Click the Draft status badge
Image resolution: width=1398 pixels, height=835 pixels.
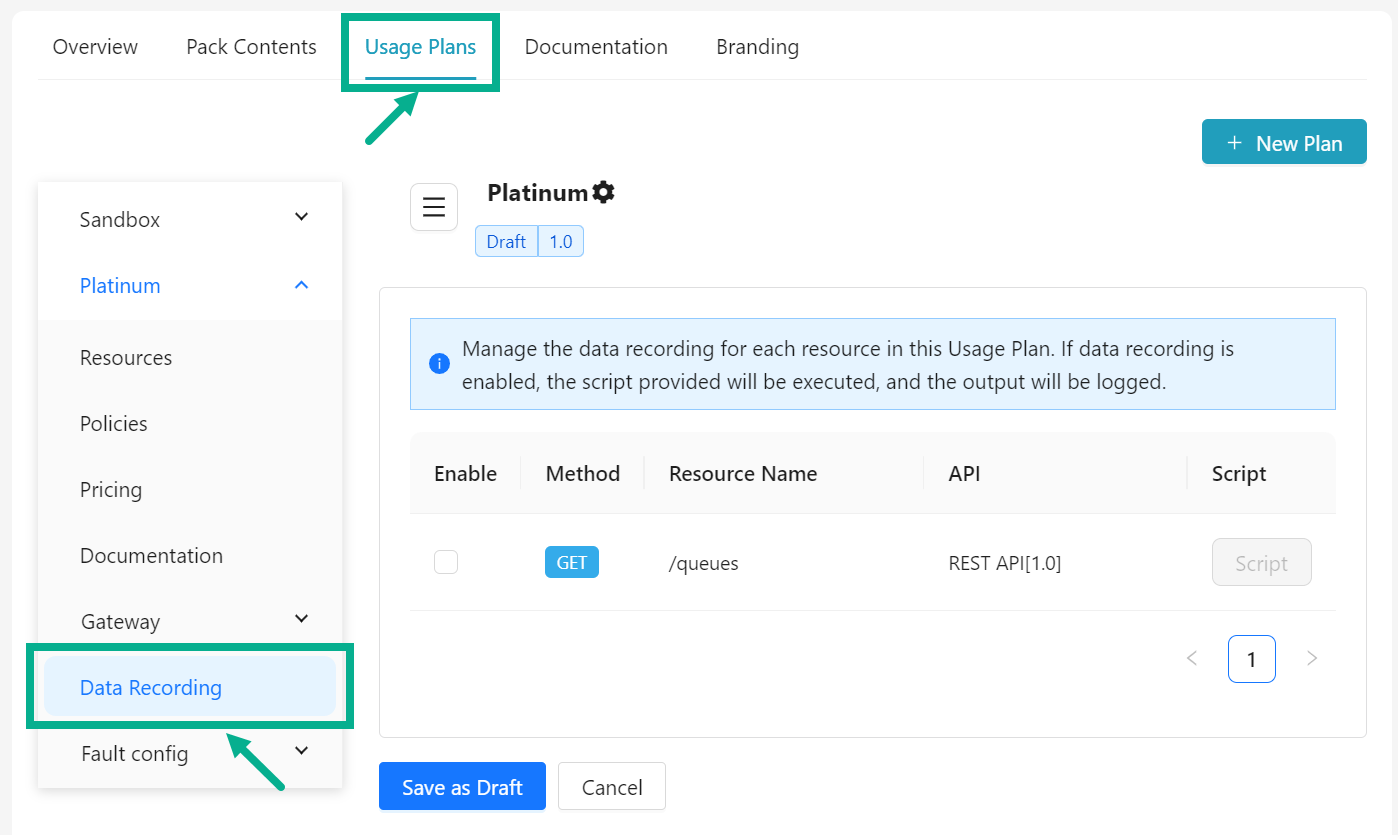point(506,241)
